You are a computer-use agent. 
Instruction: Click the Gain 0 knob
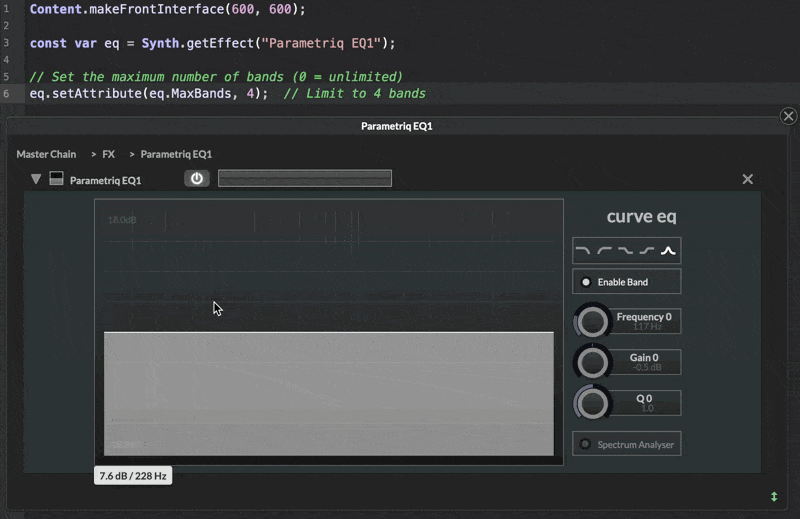593,362
